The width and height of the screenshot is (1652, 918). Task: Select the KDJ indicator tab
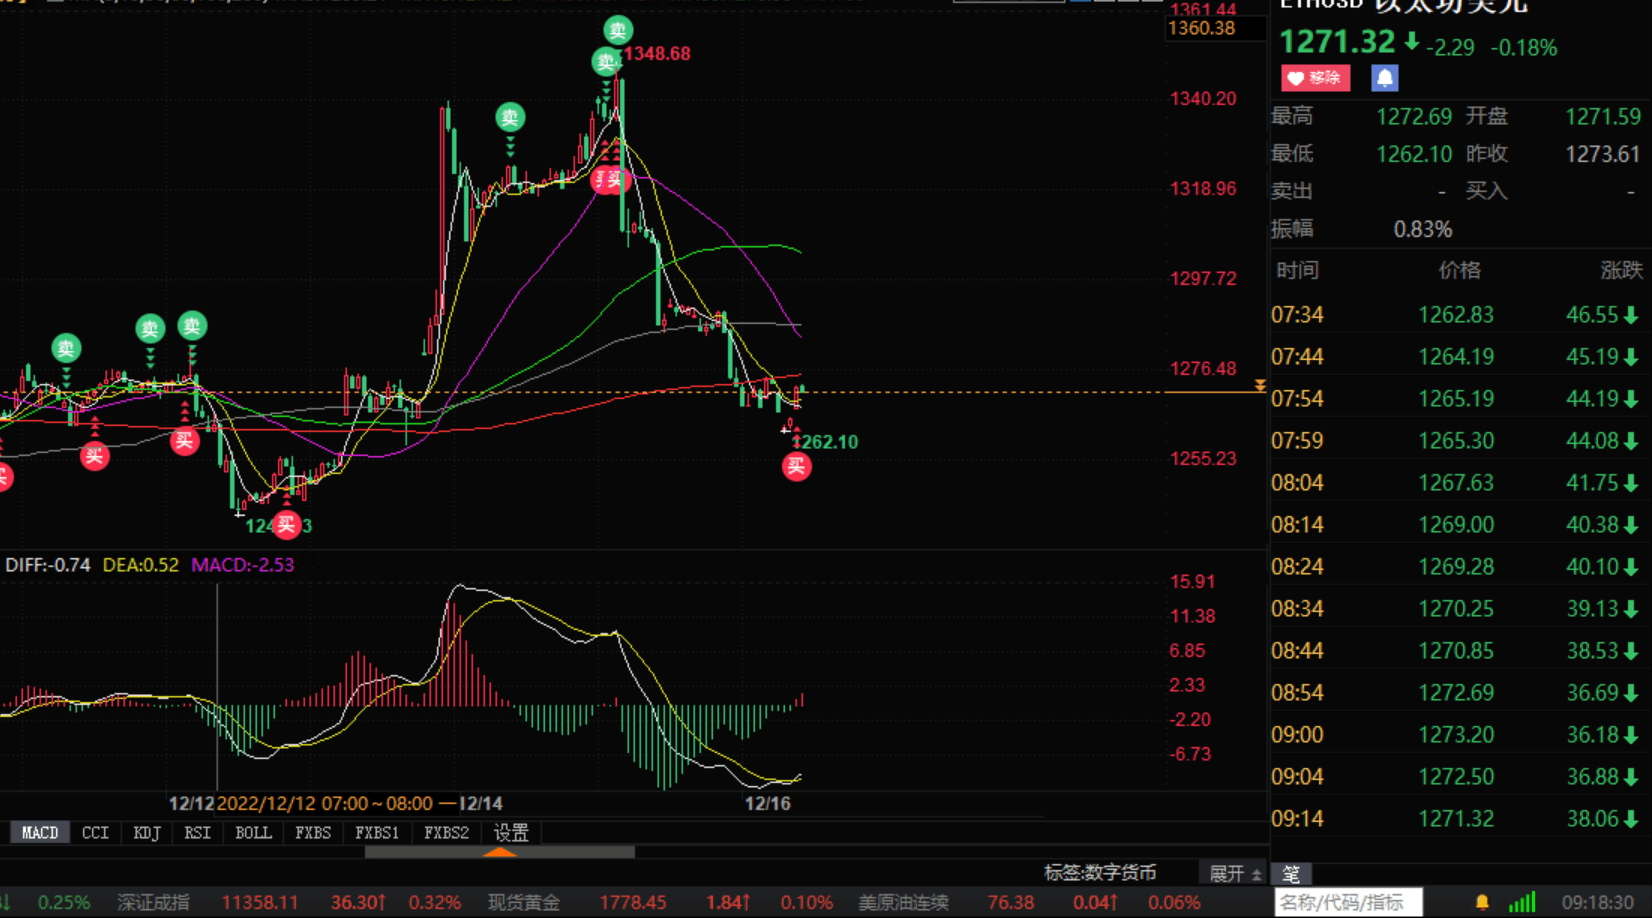coord(147,833)
